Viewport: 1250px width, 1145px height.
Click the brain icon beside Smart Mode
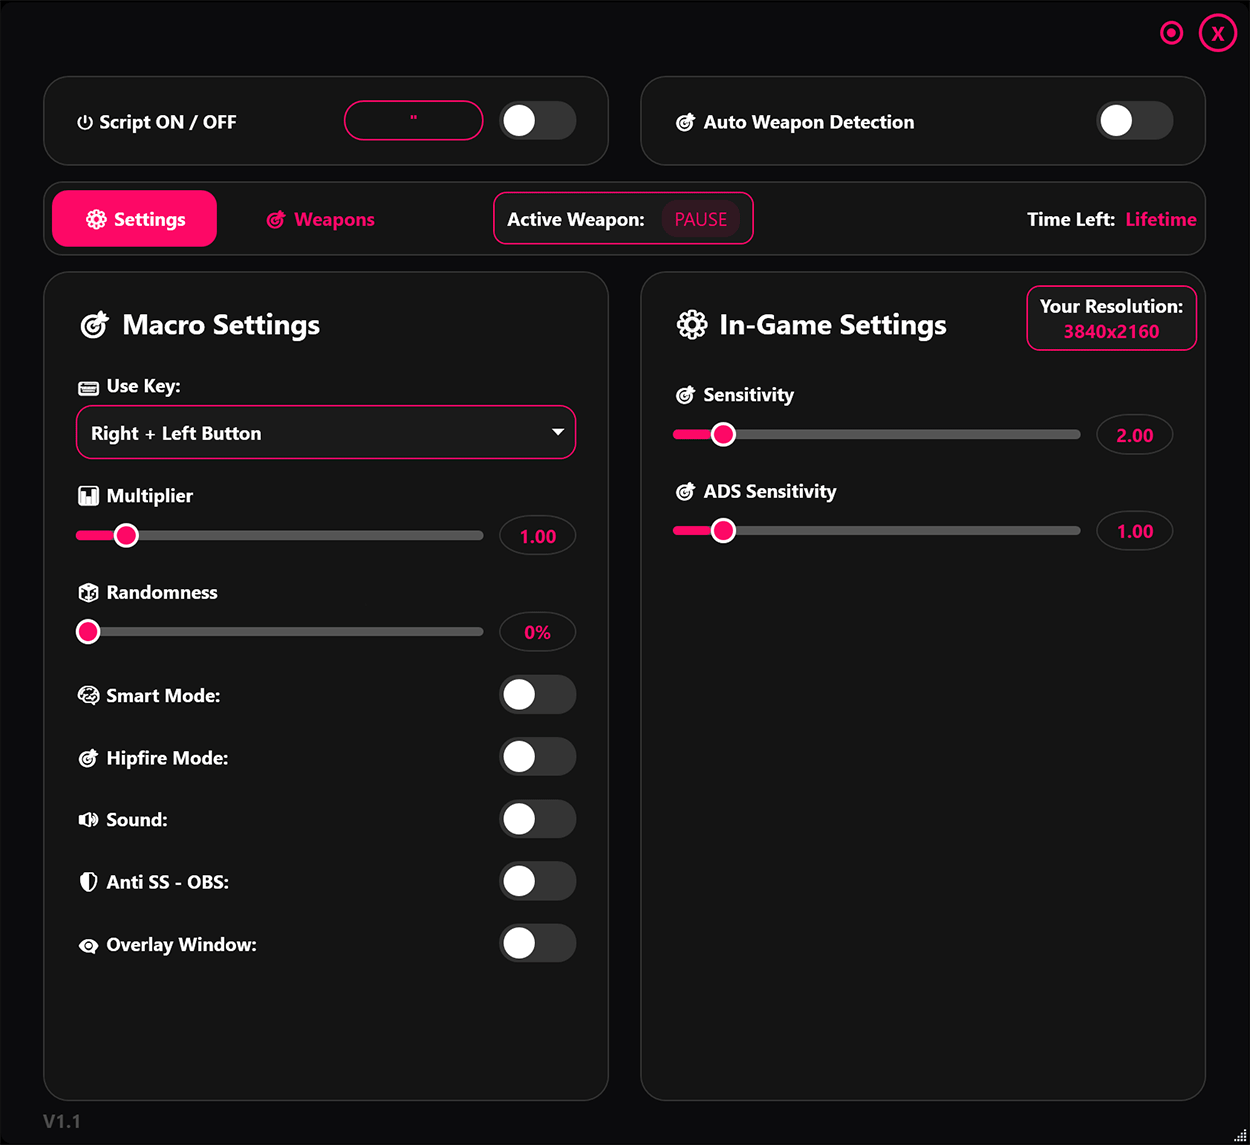[88, 695]
